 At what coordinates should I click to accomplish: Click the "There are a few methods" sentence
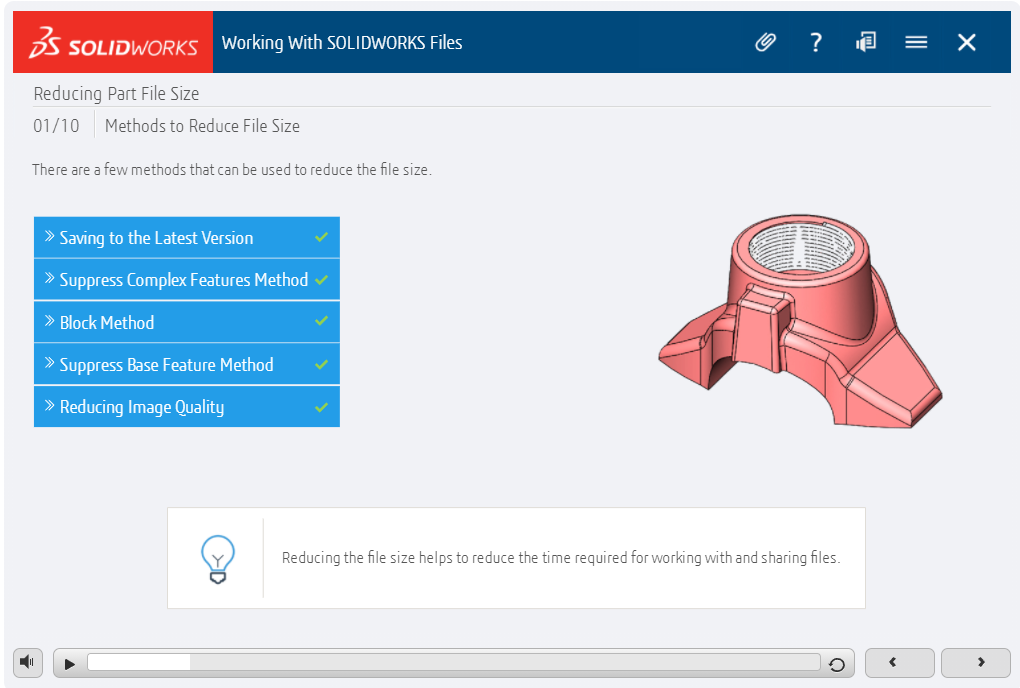[232, 170]
